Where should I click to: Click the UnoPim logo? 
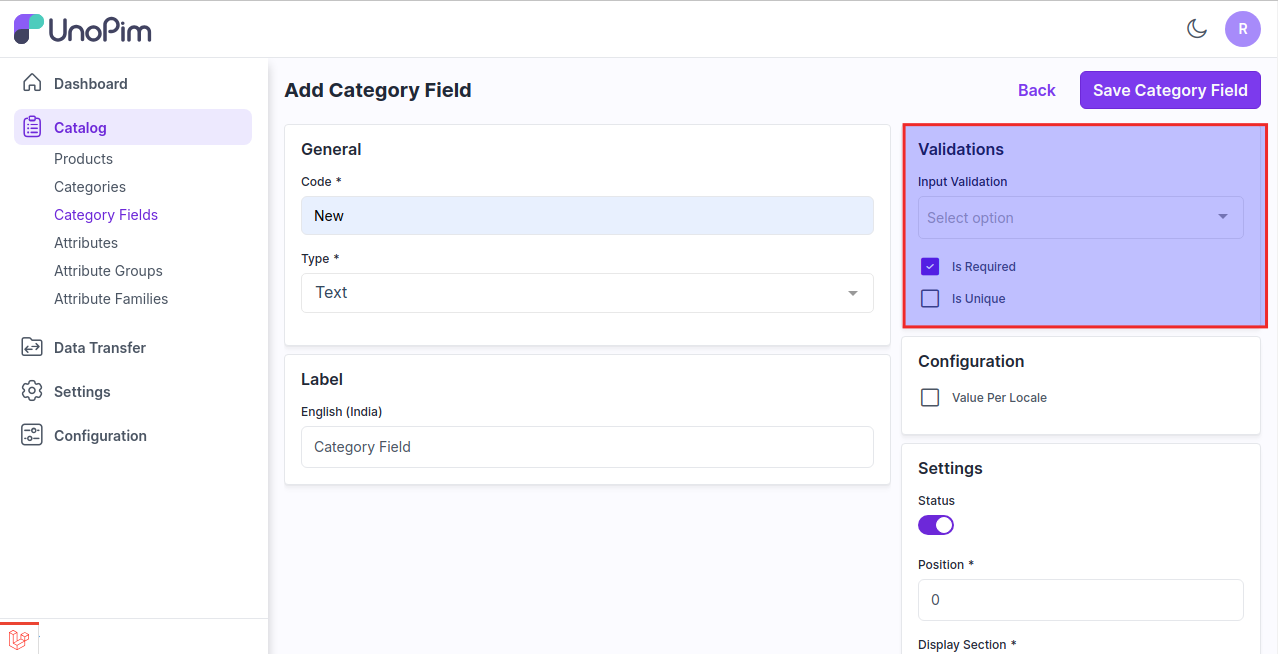(x=82, y=29)
